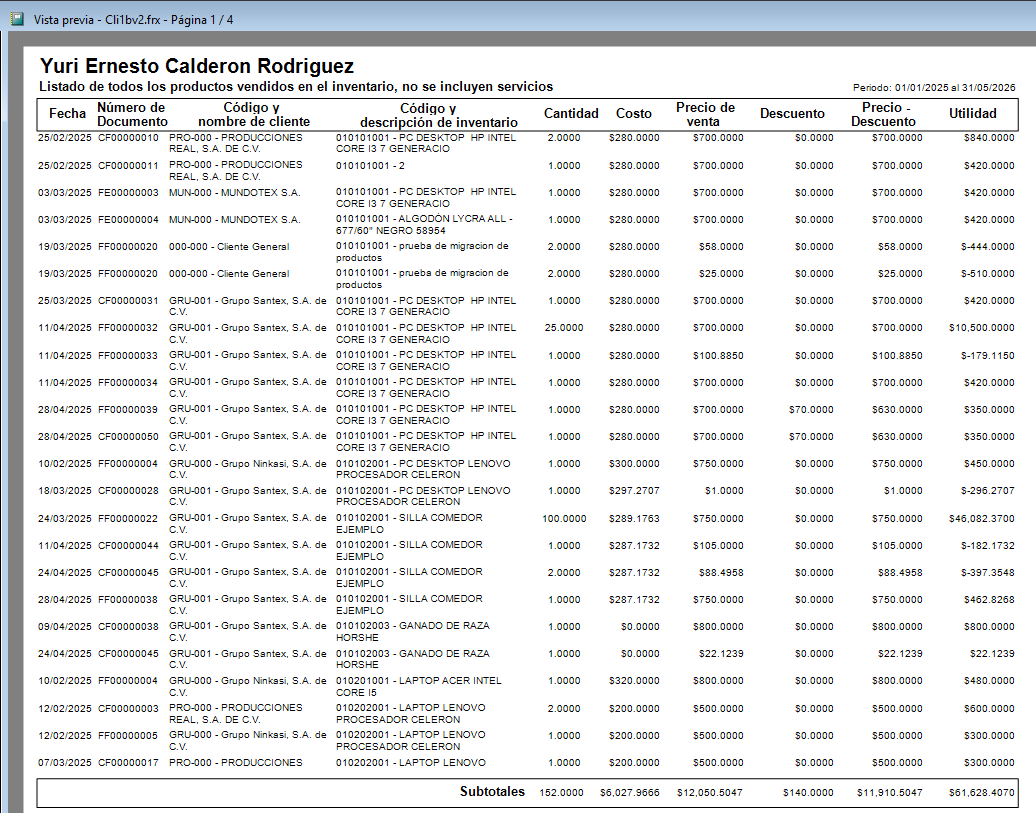Click the Subtotales label

tap(492, 791)
